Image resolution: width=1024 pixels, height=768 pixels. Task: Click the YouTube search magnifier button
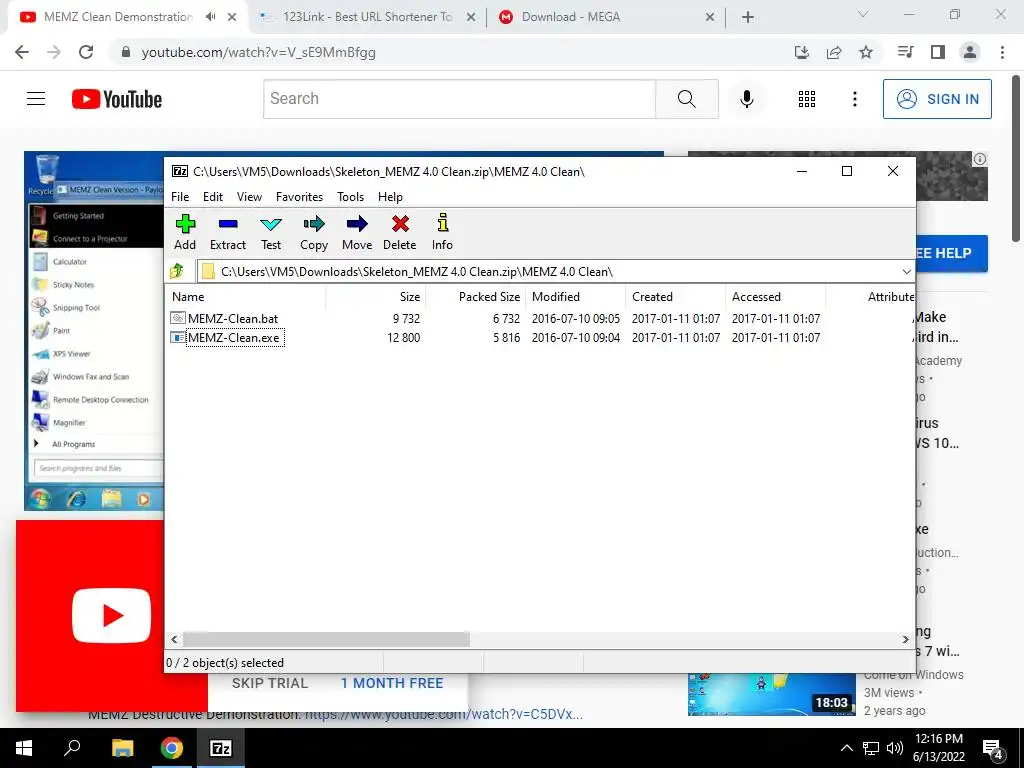tap(686, 99)
